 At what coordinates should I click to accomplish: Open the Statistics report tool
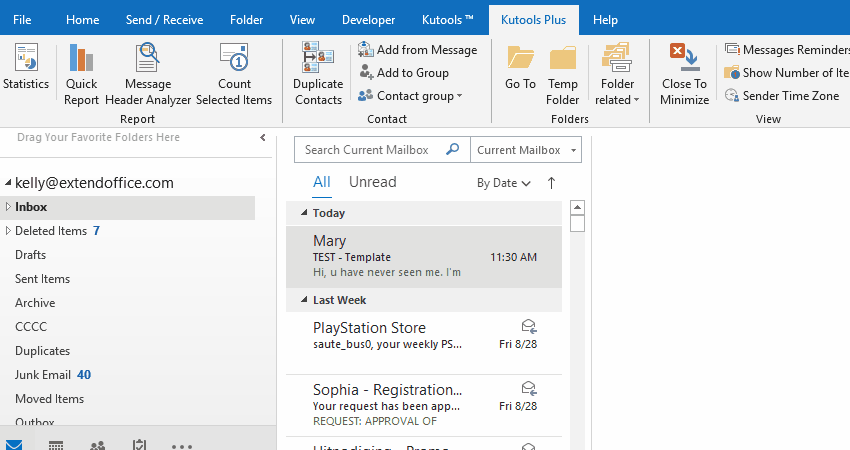pyautogui.click(x=26, y=67)
